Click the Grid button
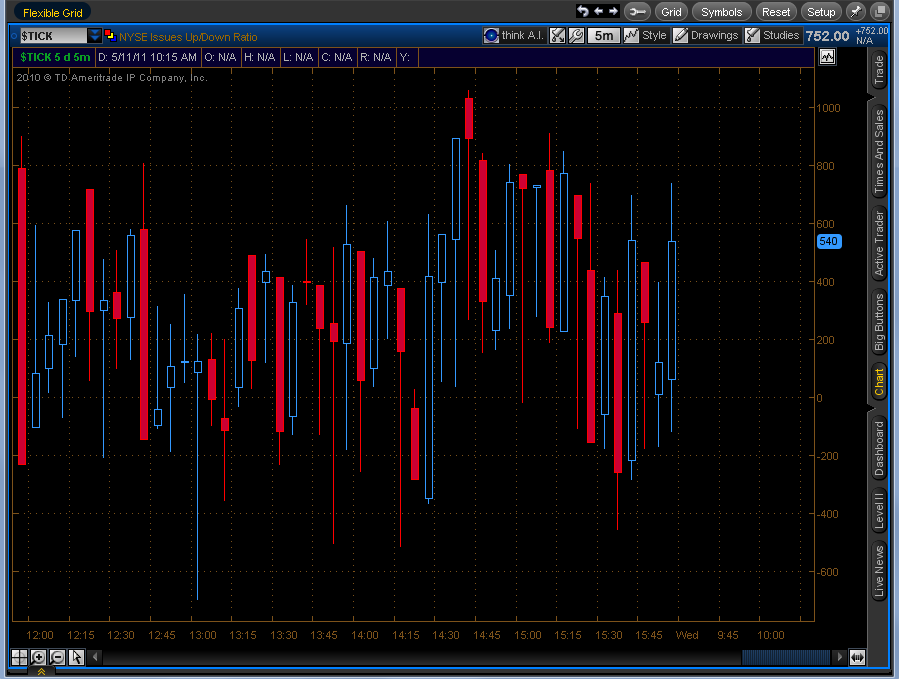 click(671, 11)
